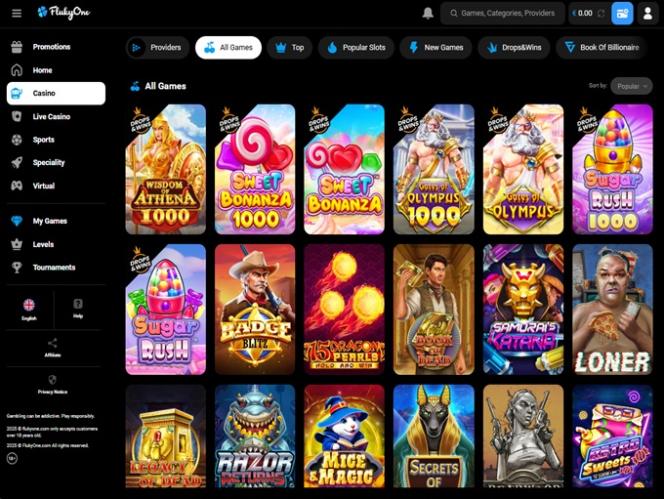Open the Sweet Bonanza 1000 game thumbnail
Screen dimensions: 664x499
click(255, 169)
